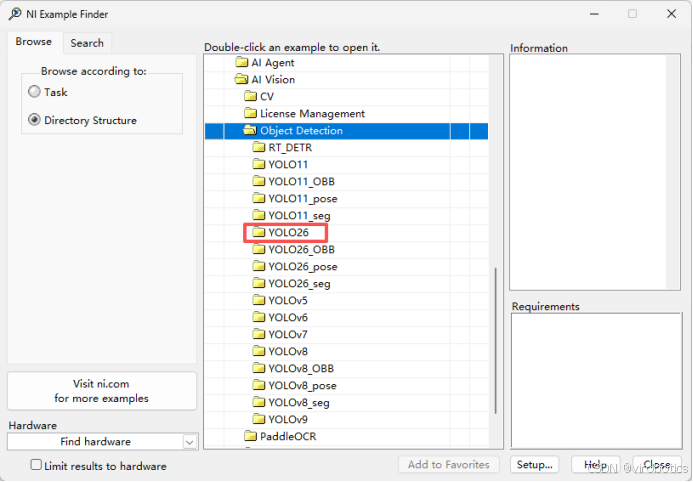Click the Object Detection folder icon

[250, 130]
